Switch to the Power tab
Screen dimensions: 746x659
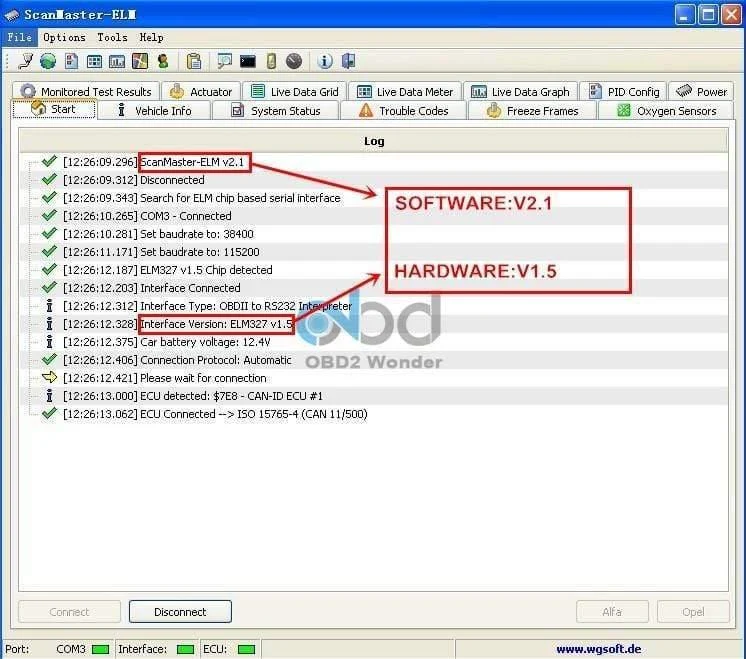(701, 91)
